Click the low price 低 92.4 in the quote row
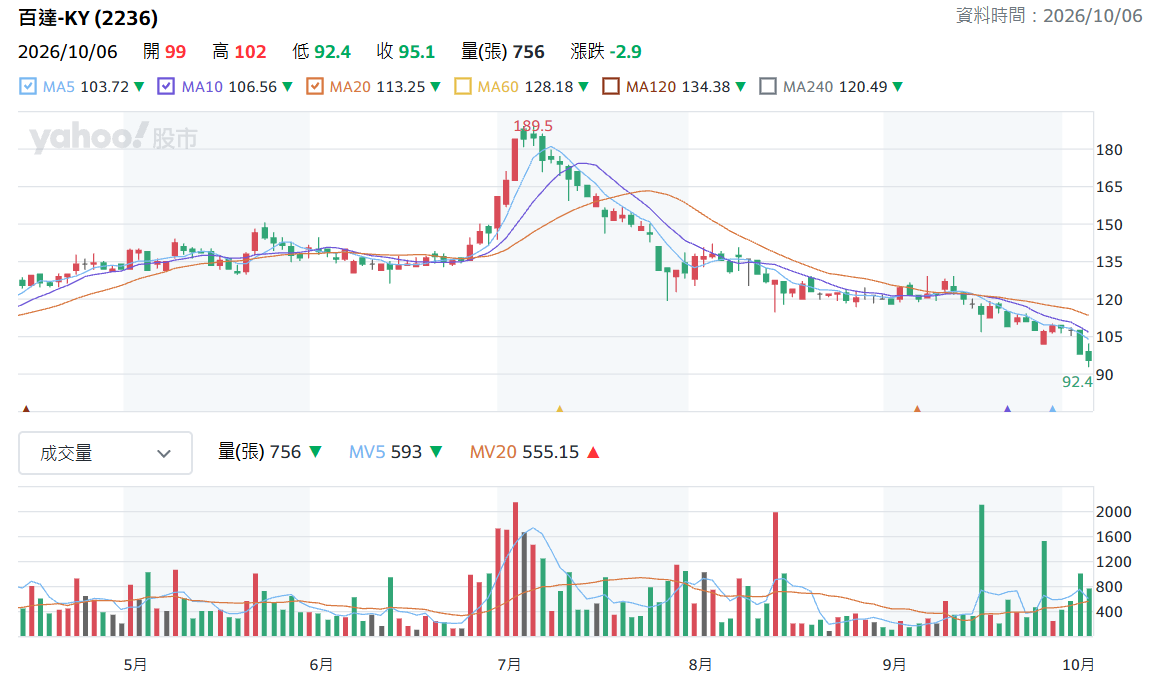 click(x=322, y=52)
